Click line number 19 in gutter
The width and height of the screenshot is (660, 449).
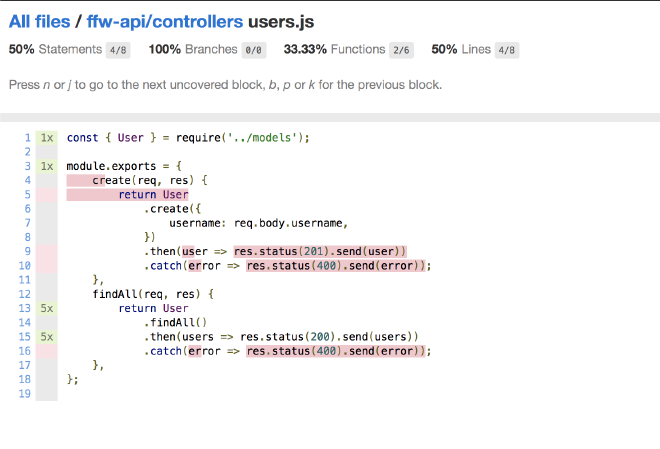point(24,394)
